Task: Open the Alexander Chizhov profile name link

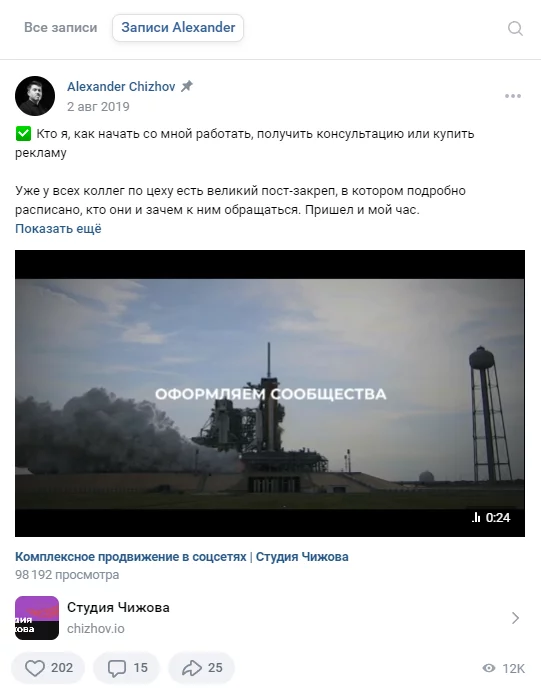Action: pos(121,86)
